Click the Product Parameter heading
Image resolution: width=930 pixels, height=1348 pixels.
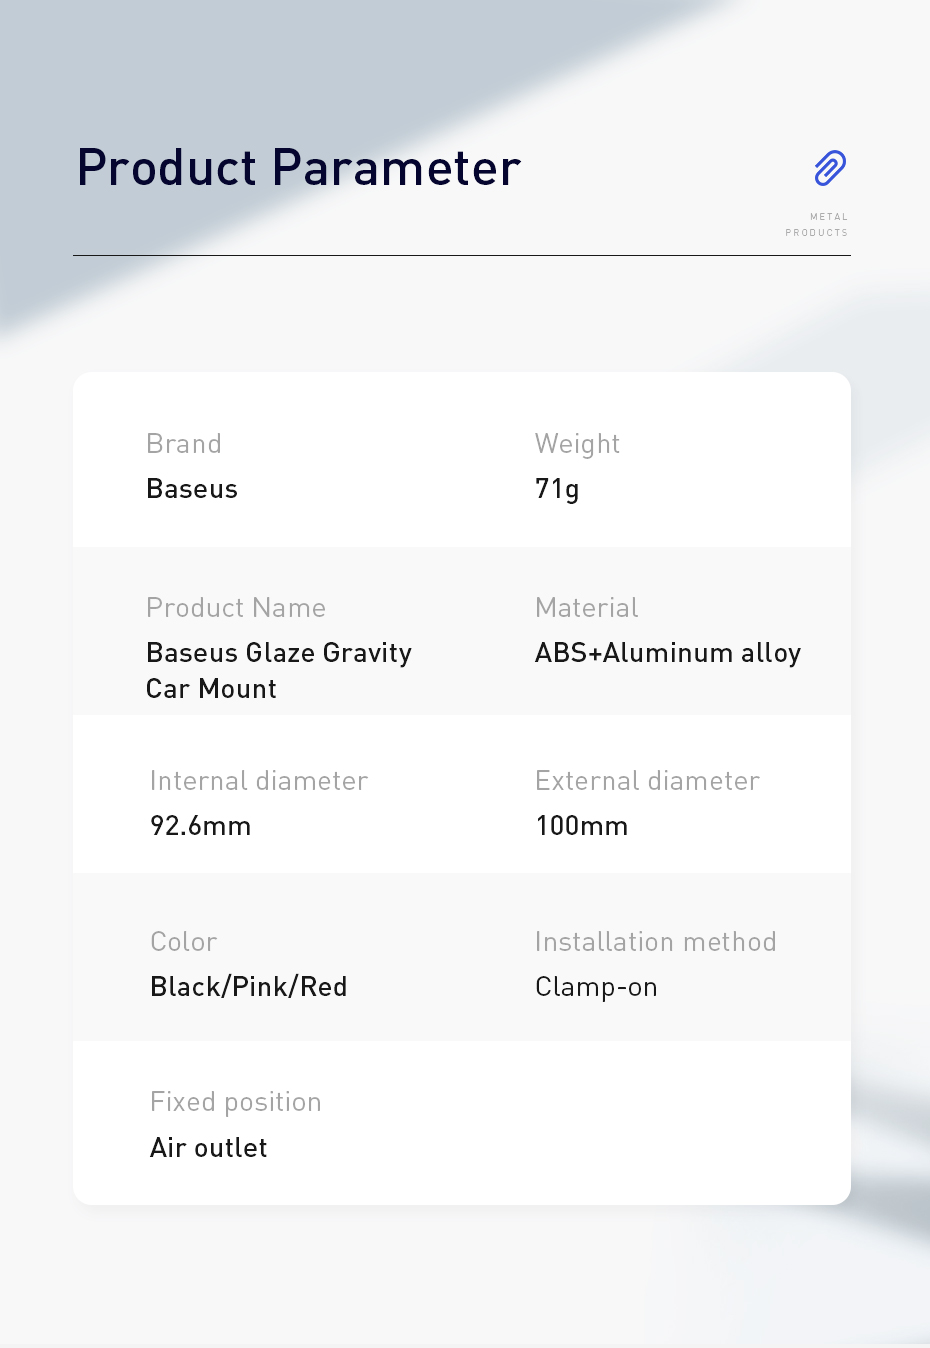[x=299, y=168]
